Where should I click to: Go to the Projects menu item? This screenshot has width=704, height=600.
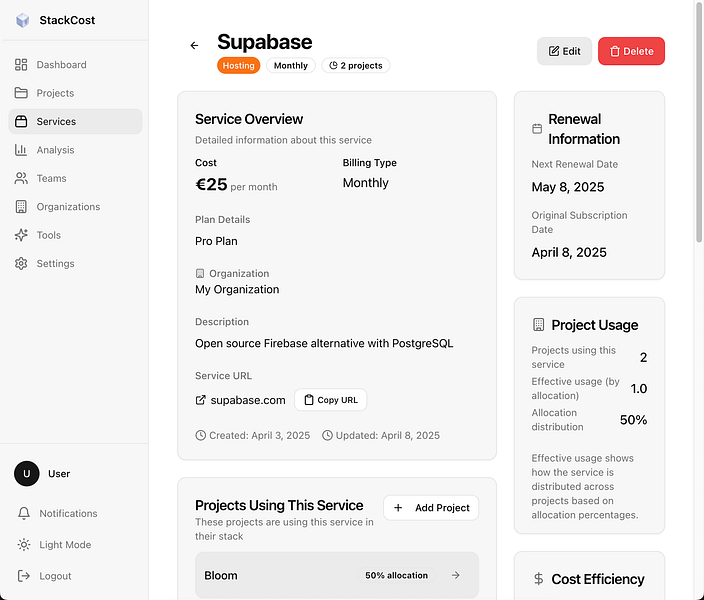pyautogui.click(x=55, y=93)
